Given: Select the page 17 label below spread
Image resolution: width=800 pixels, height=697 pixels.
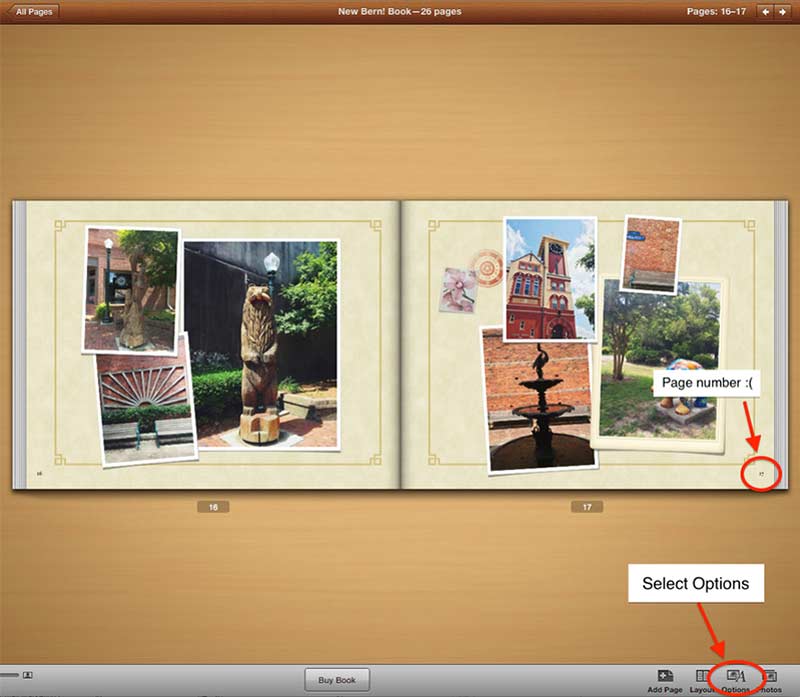Looking at the screenshot, I should [587, 508].
